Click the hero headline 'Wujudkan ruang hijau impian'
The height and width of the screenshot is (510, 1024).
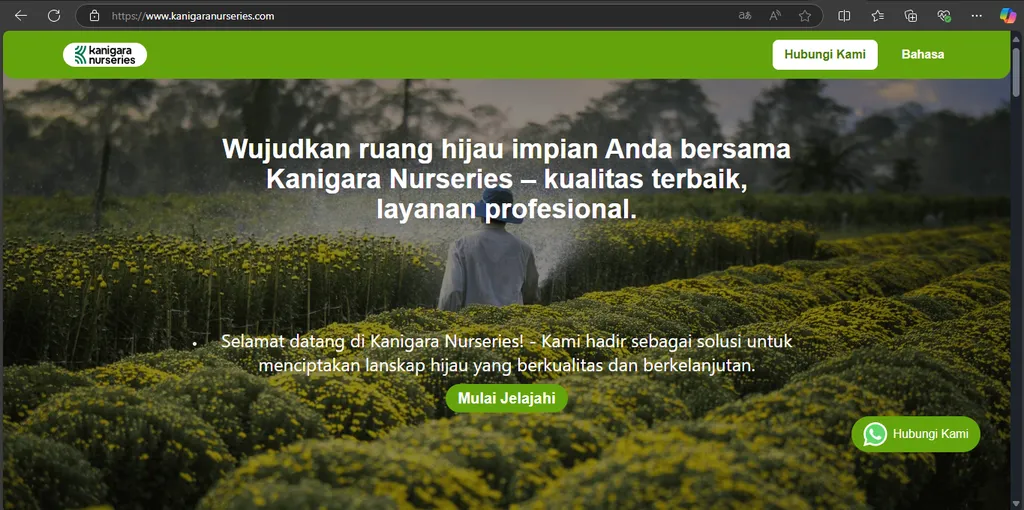[x=506, y=179]
